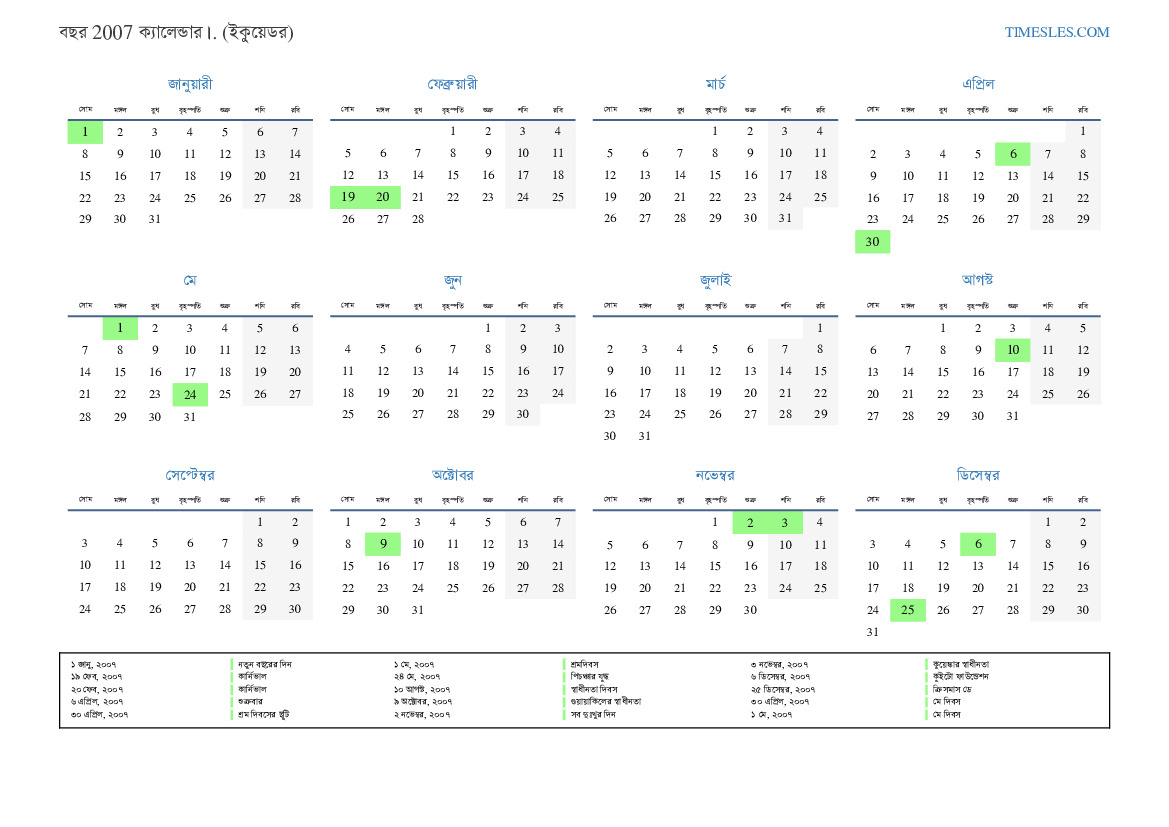Select highlighted February 19 date cell
Screen dimensions: 1169x827
pos(348,198)
